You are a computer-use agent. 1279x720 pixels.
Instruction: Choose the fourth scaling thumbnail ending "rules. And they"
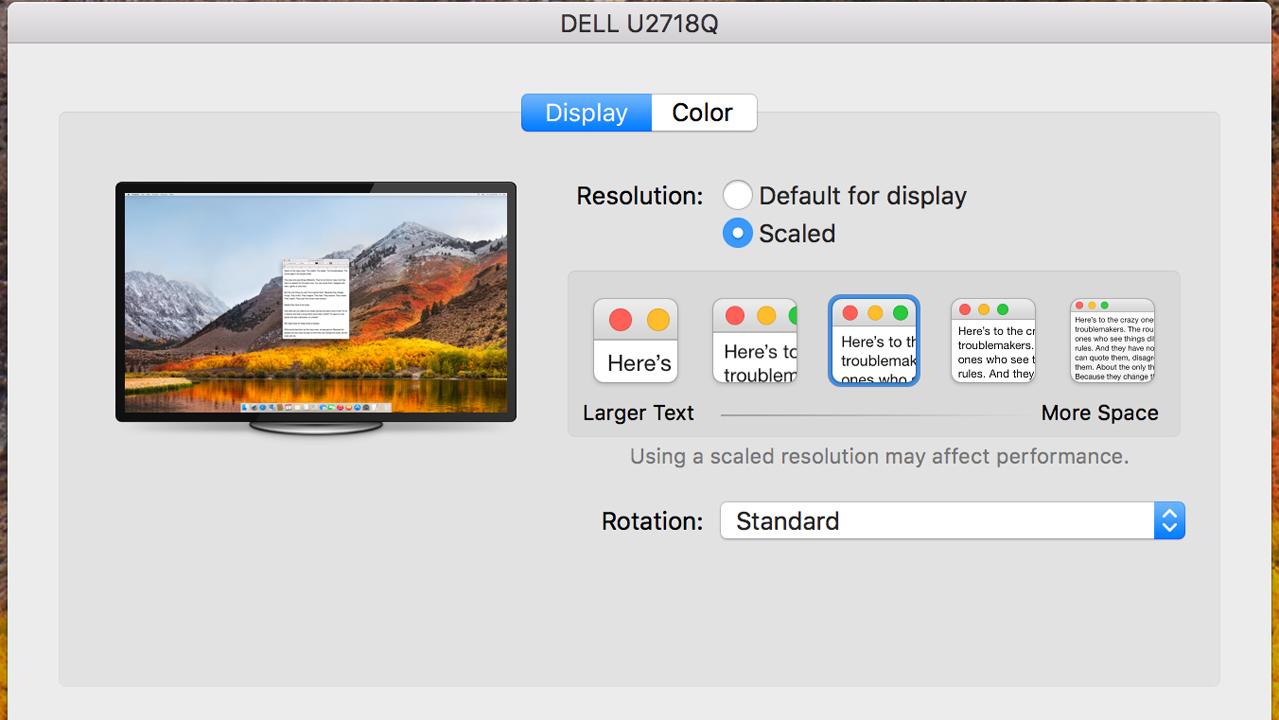(x=993, y=341)
